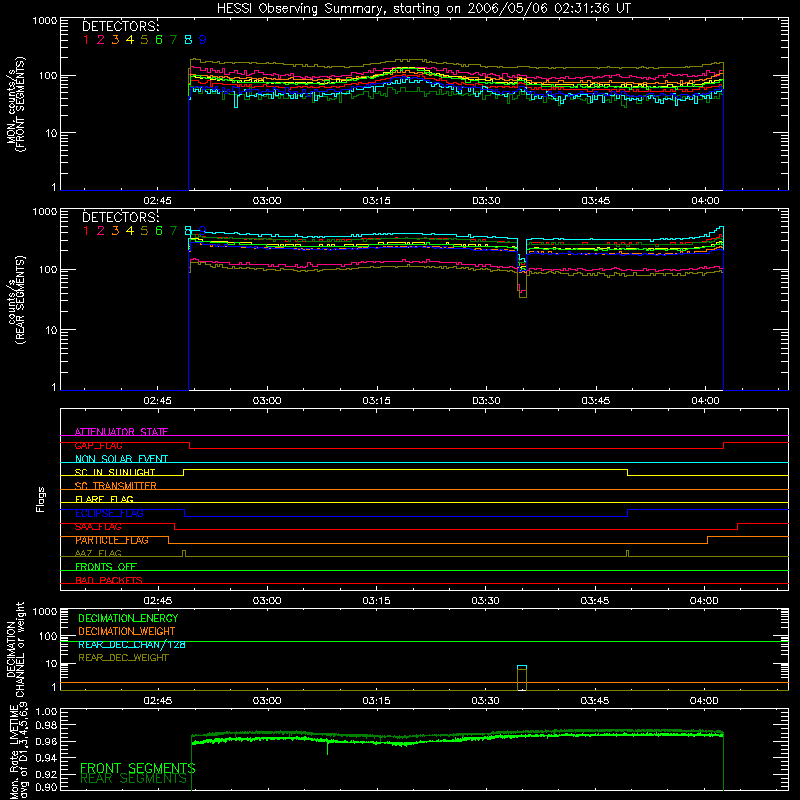Select cyan detector number 8 in the front segments legend
The image size is (800, 800).
pos(188,40)
